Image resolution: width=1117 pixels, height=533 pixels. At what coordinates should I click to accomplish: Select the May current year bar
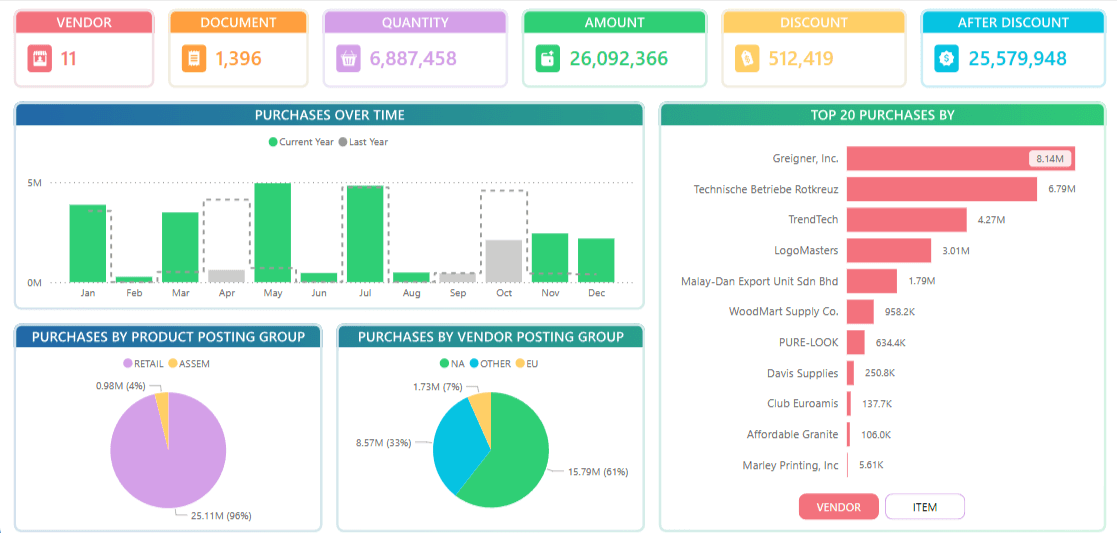point(273,233)
